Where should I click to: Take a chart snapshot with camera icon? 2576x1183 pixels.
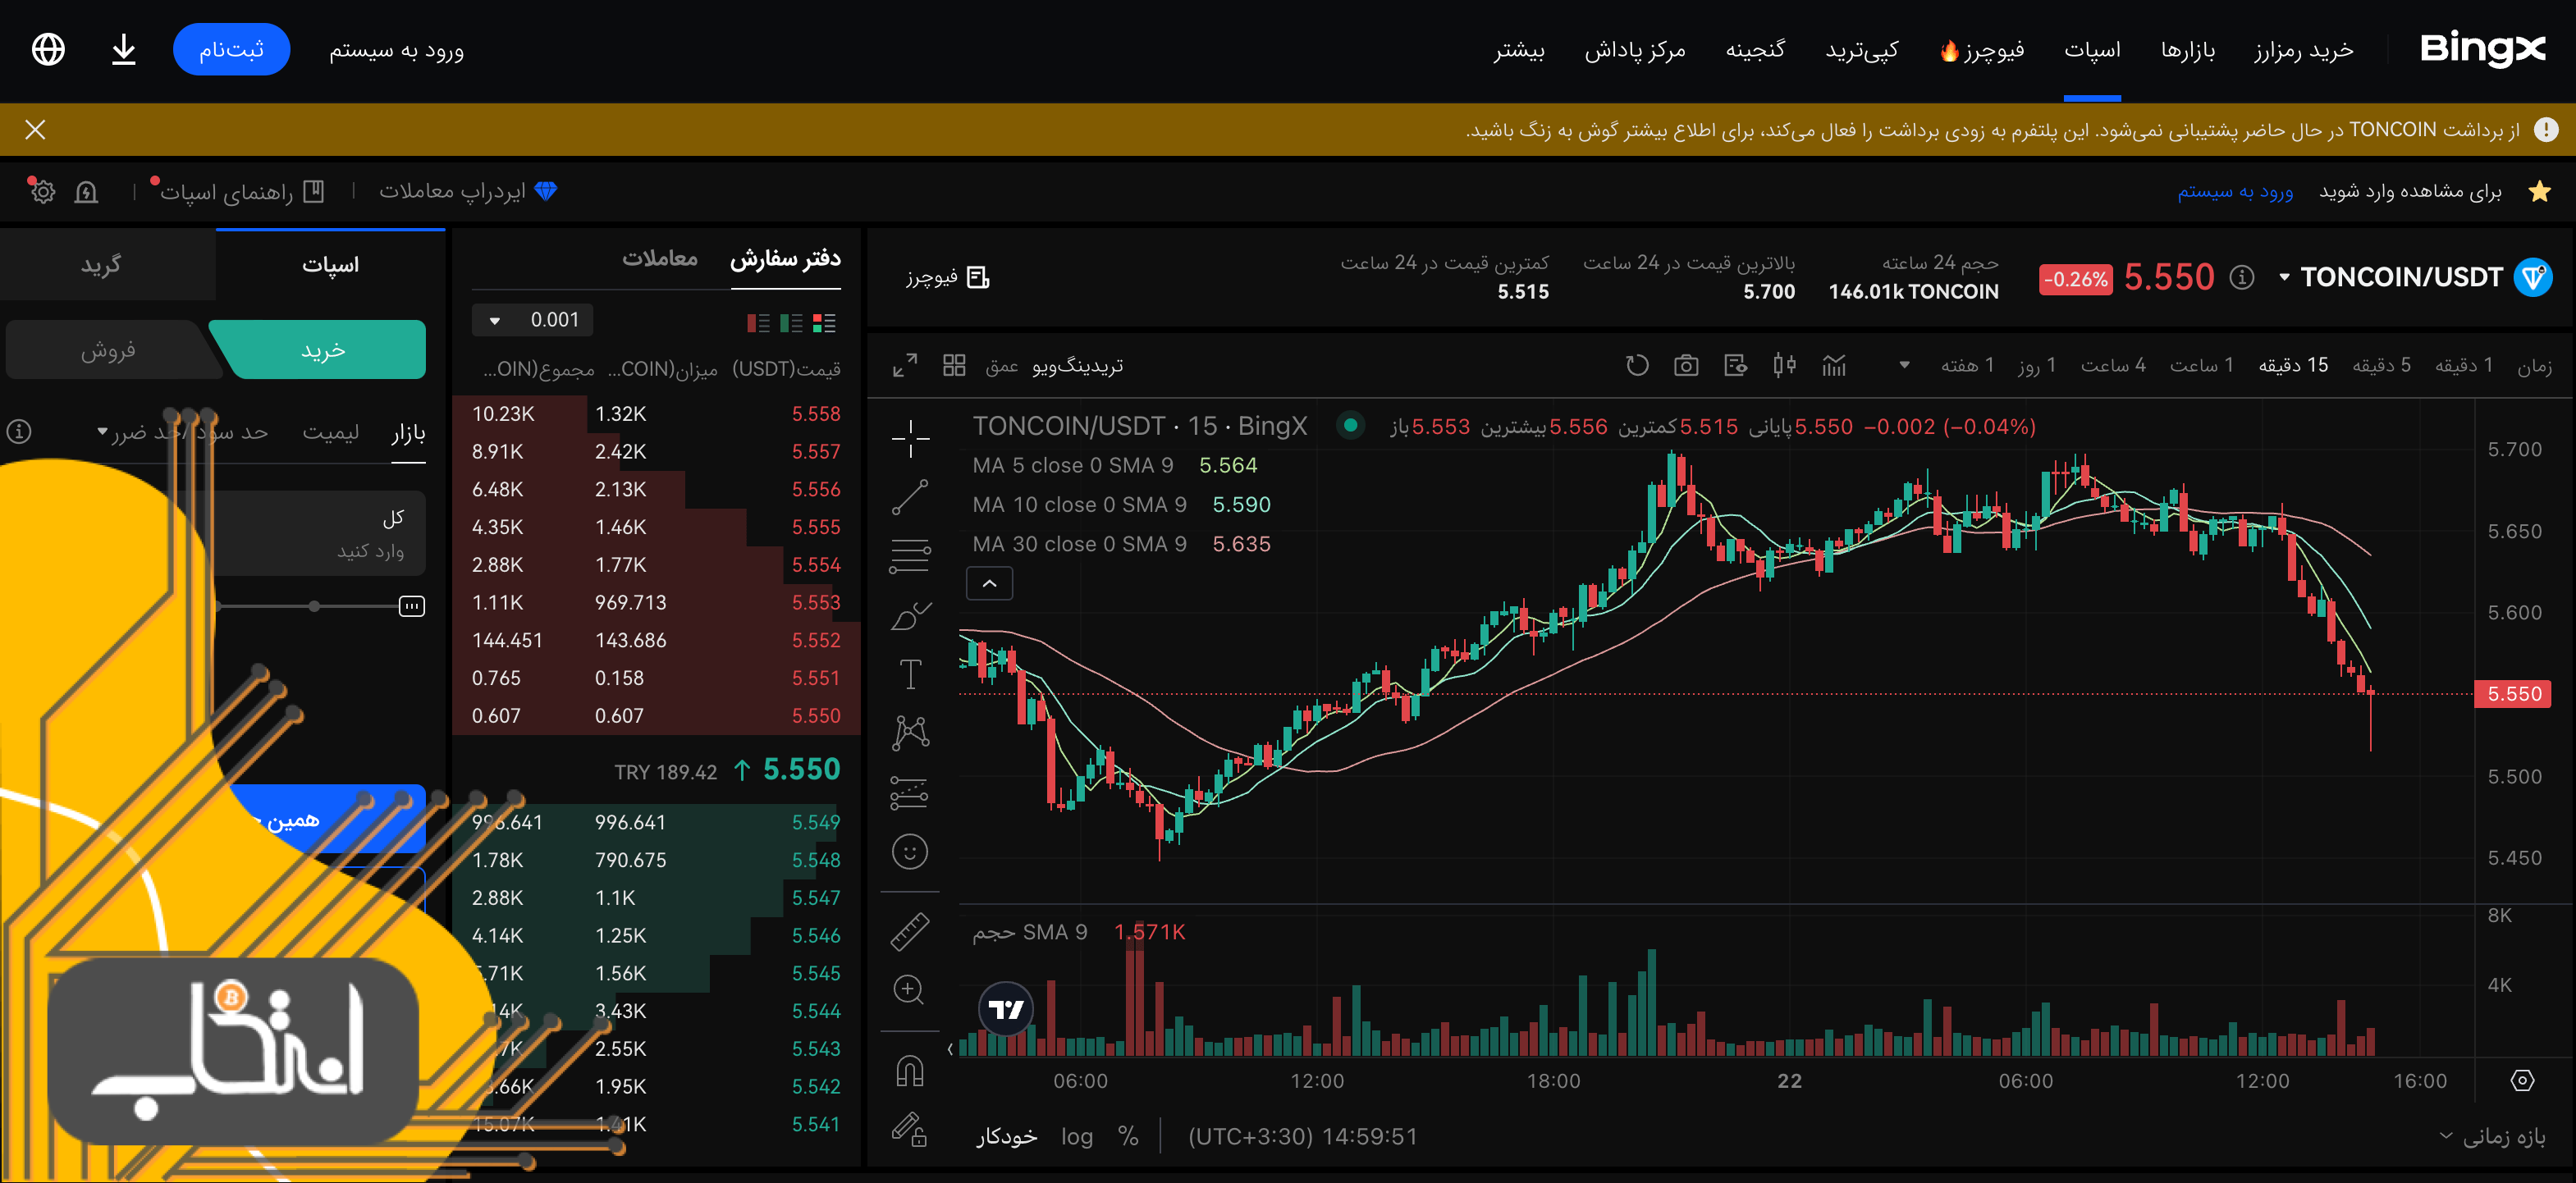pos(1686,365)
